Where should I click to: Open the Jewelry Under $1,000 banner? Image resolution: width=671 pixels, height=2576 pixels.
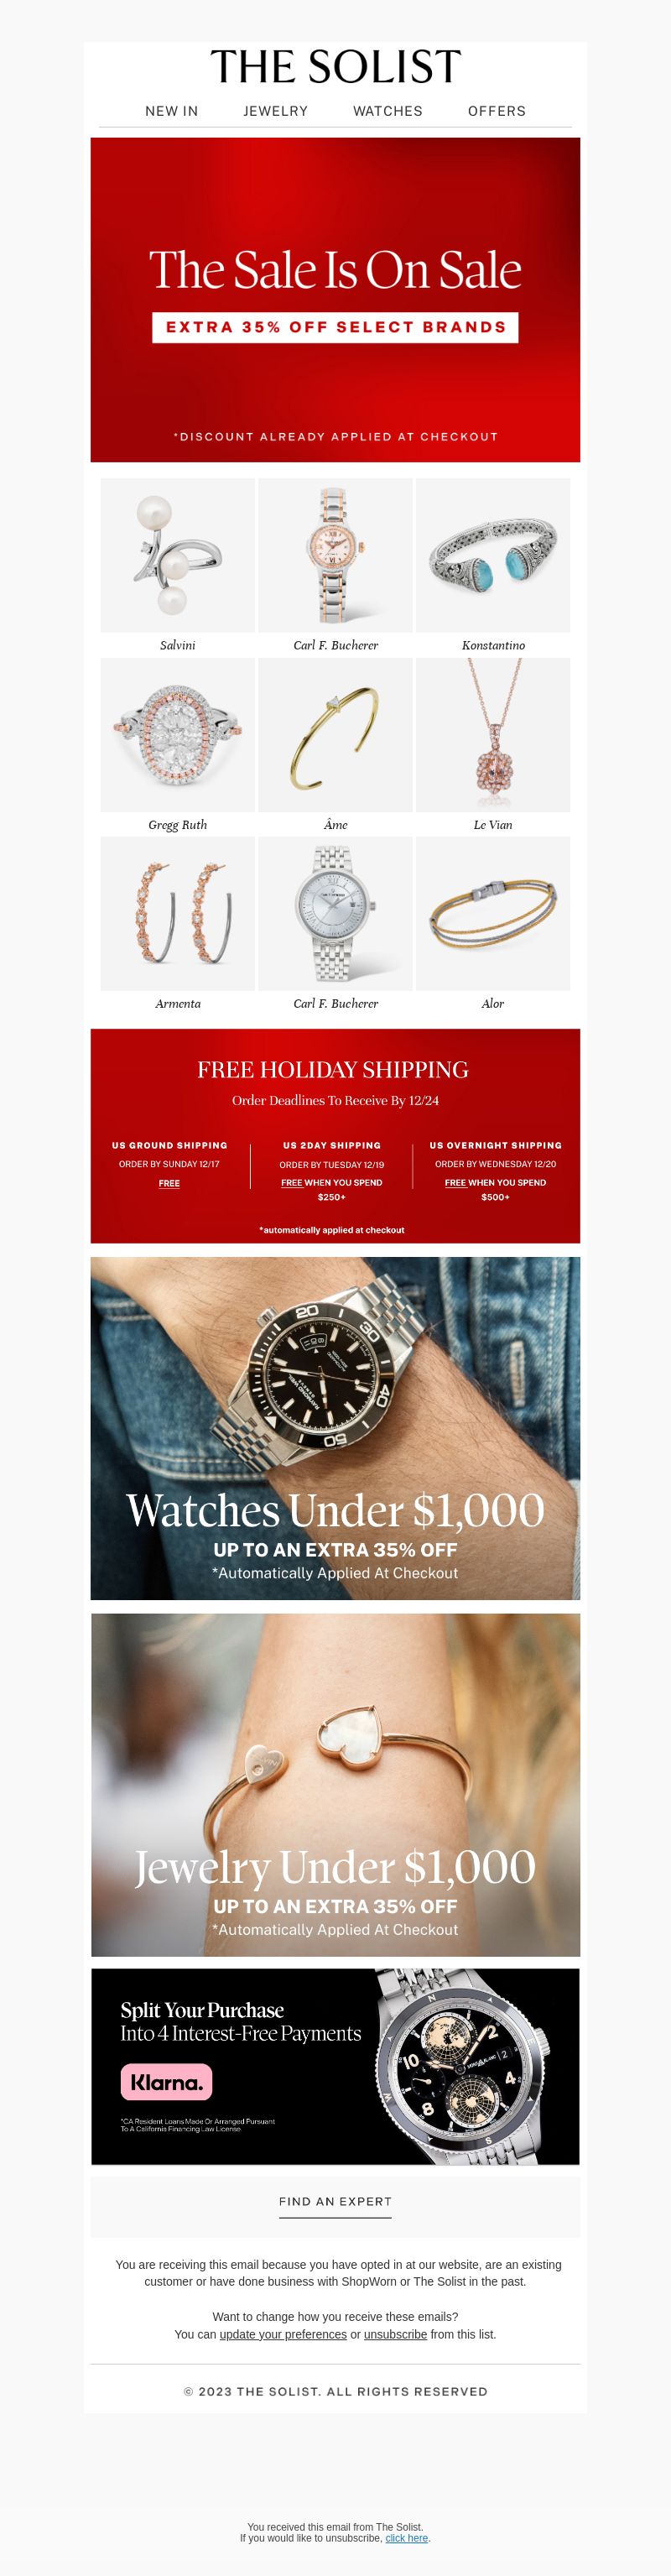click(335, 1785)
